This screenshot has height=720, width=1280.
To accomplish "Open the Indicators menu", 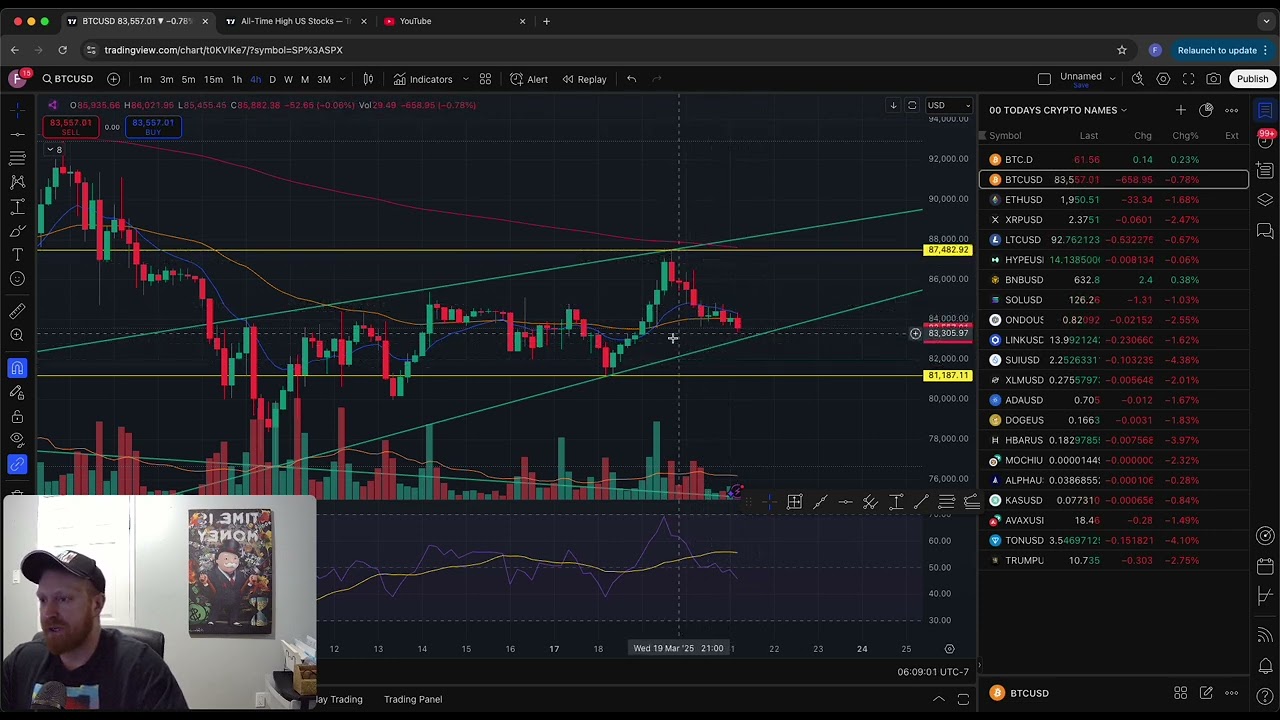I will (423, 79).
